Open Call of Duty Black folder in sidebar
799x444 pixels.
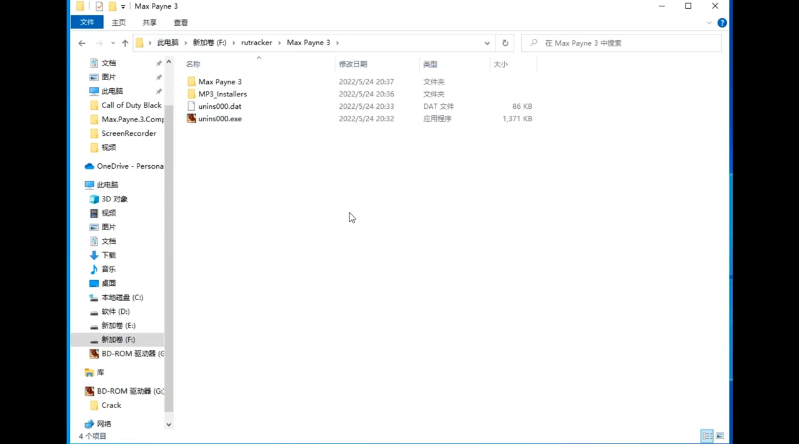pyautogui.click(x=131, y=105)
